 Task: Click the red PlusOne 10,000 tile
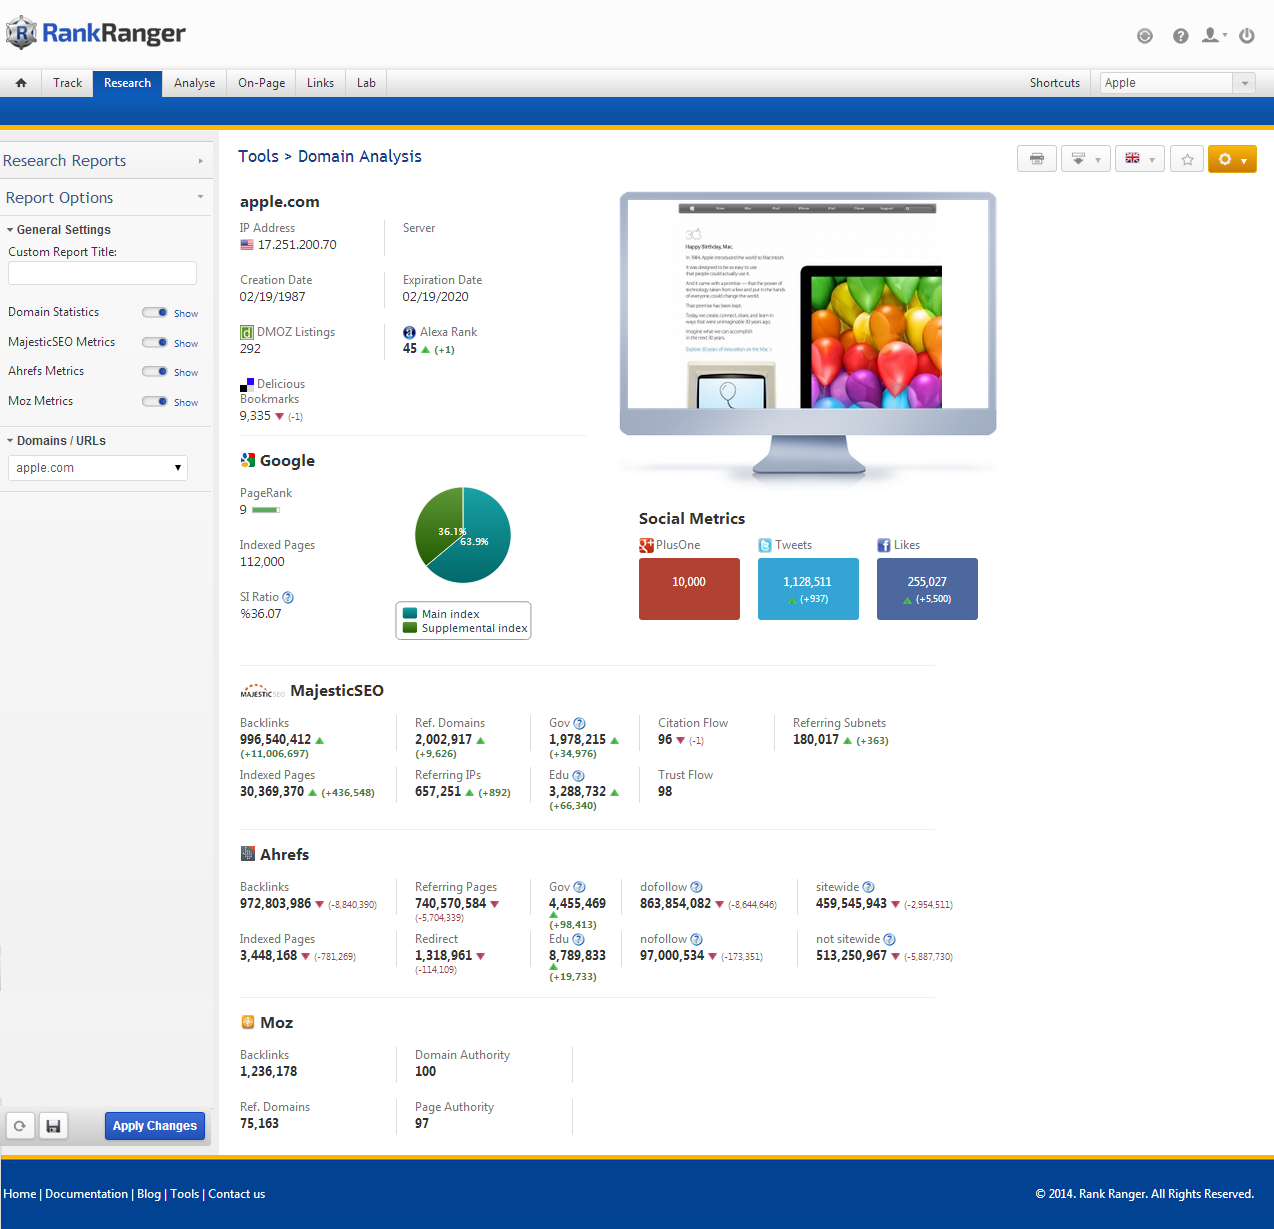point(689,589)
